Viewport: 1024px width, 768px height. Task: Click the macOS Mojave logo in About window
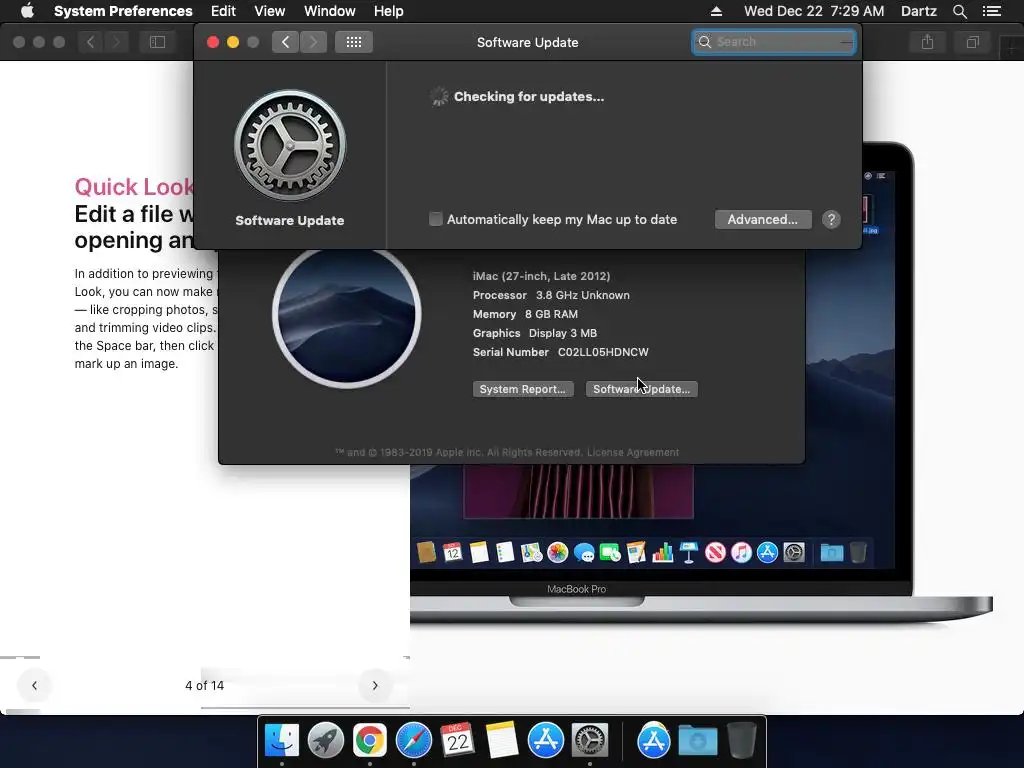click(x=346, y=315)
